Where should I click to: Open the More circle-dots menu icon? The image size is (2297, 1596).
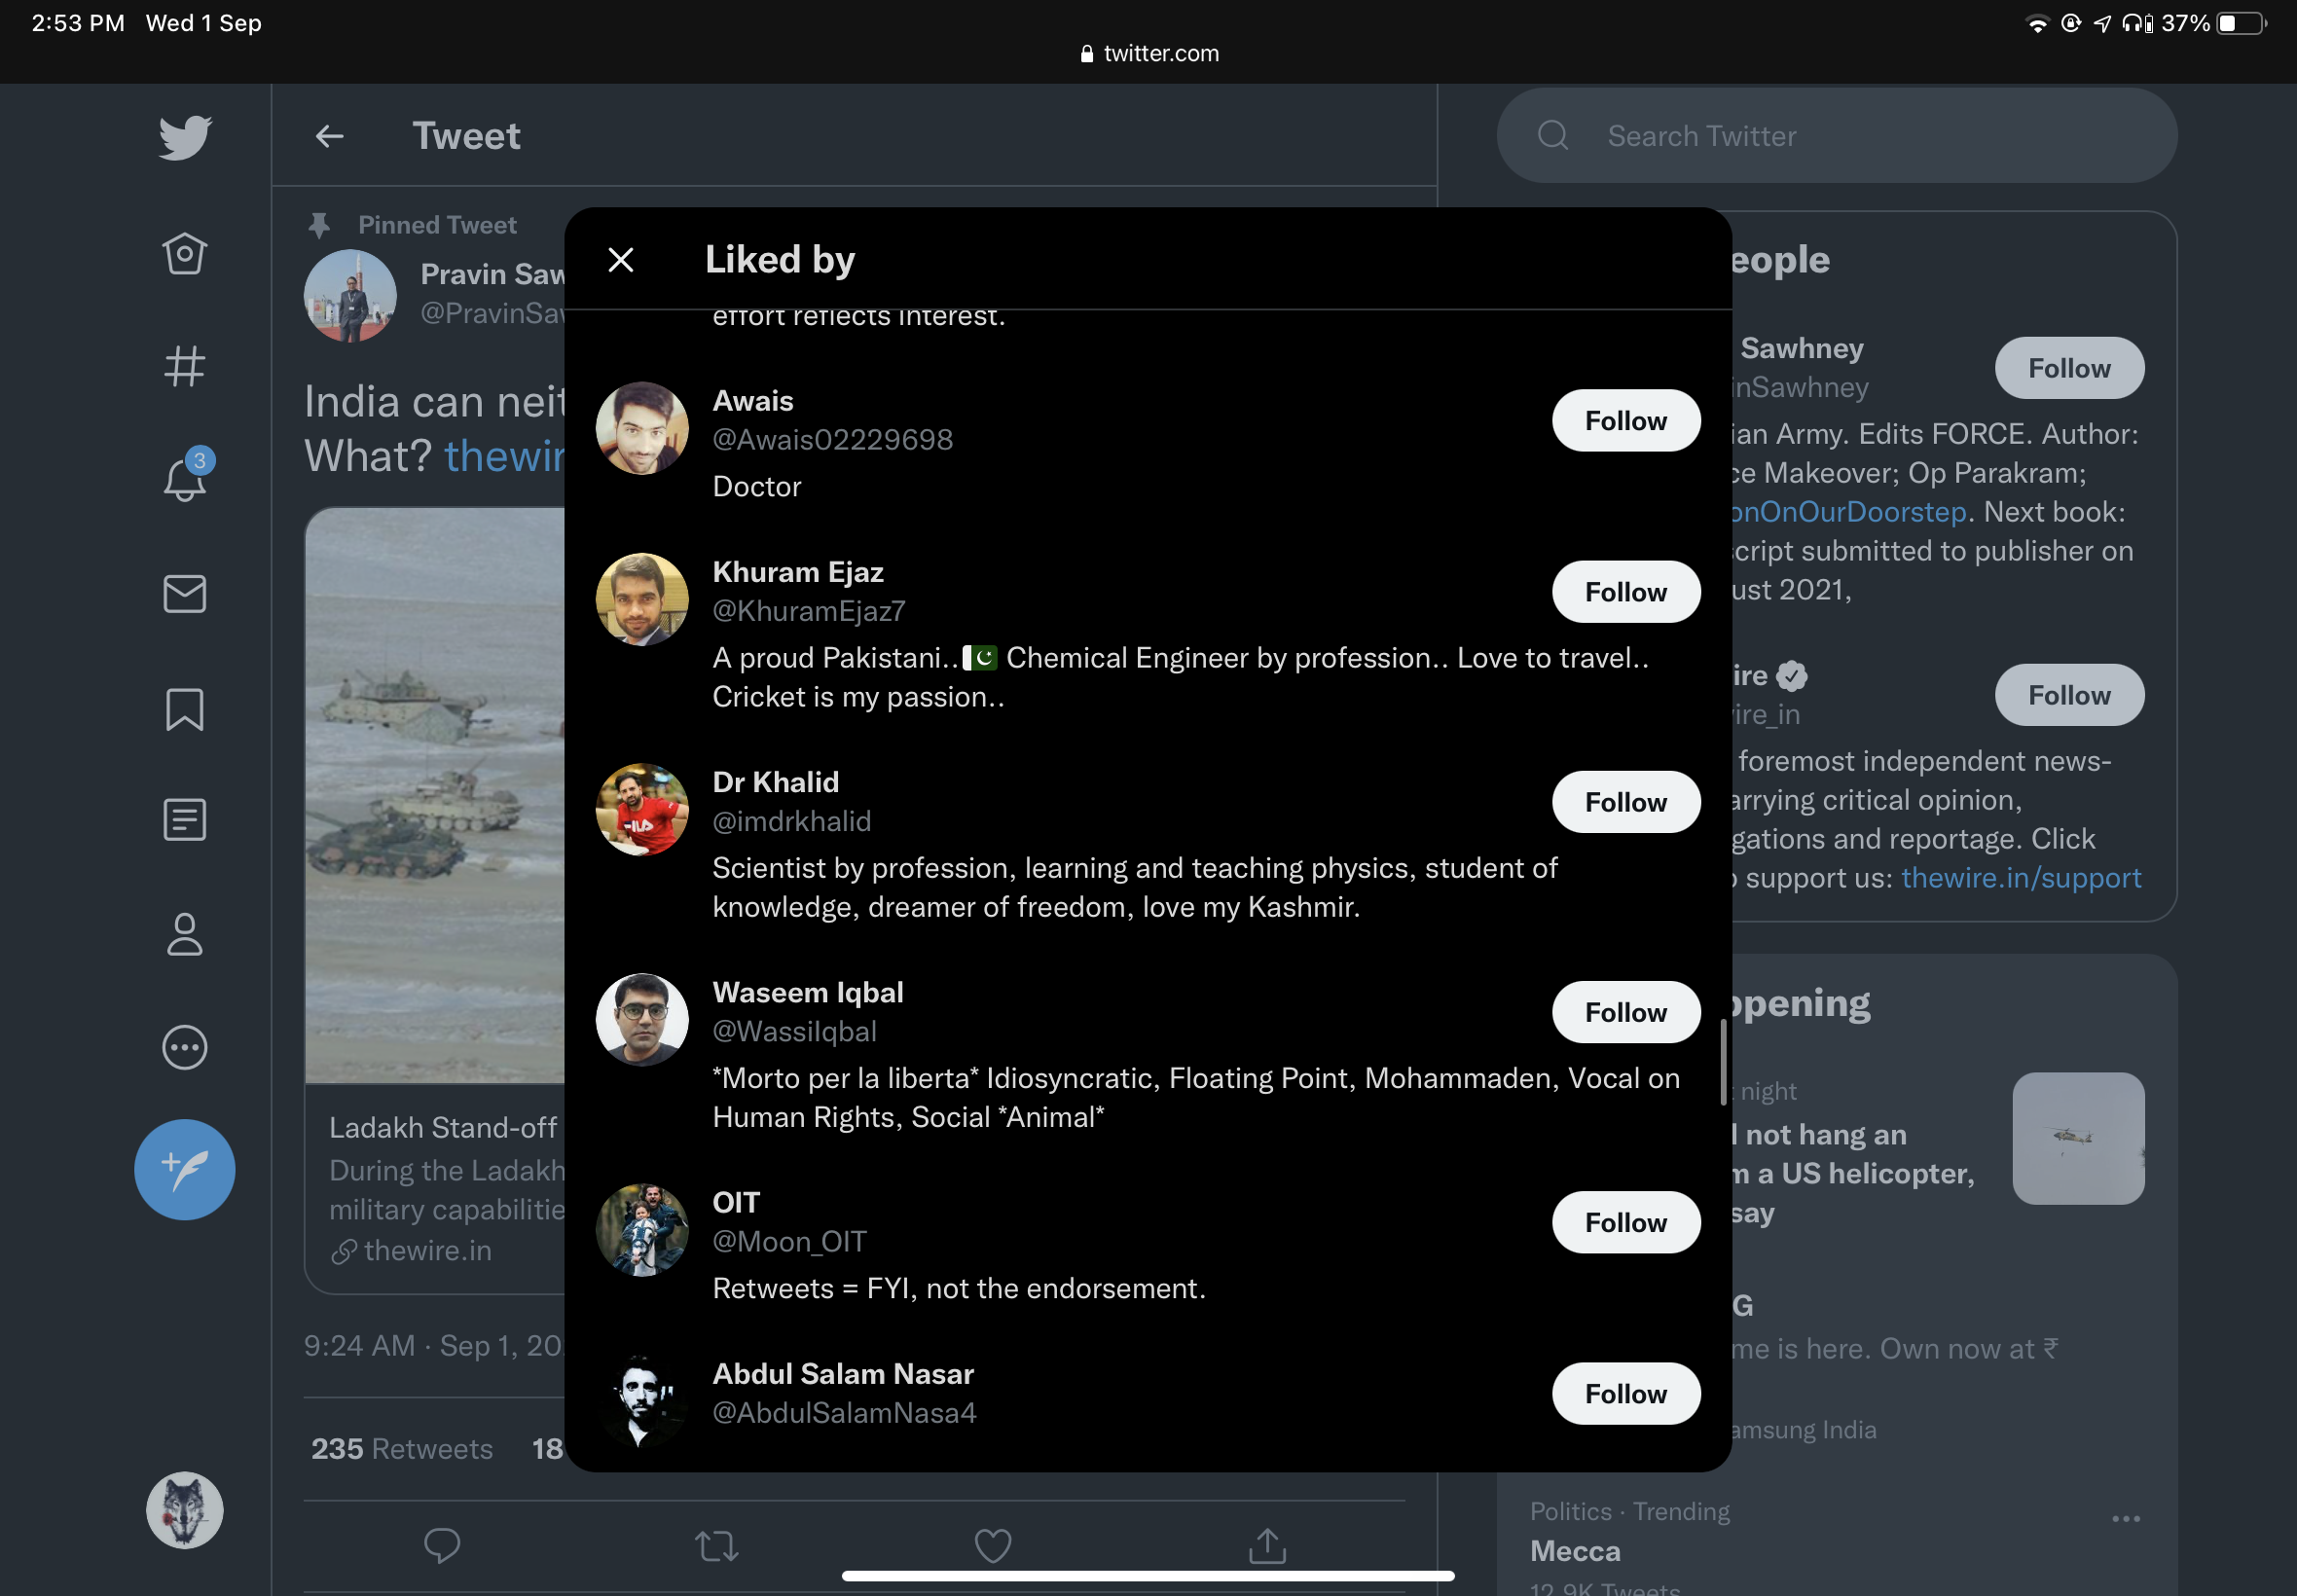tap(185, 1048)
